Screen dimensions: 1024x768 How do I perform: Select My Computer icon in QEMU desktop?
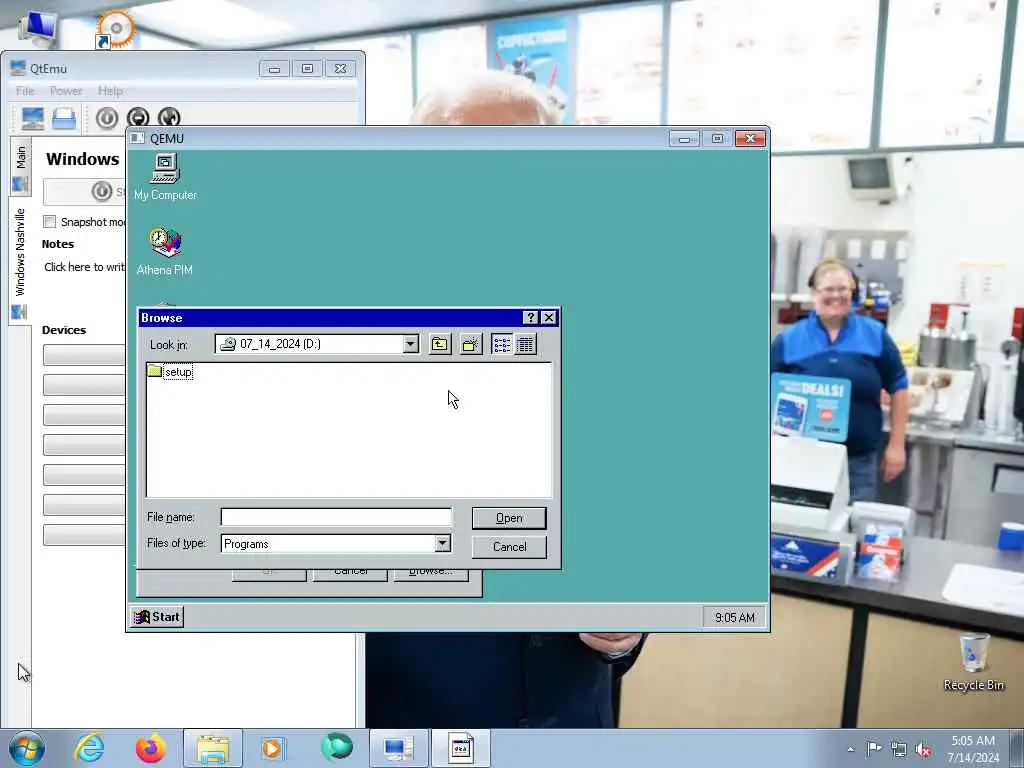coord(165,178)
